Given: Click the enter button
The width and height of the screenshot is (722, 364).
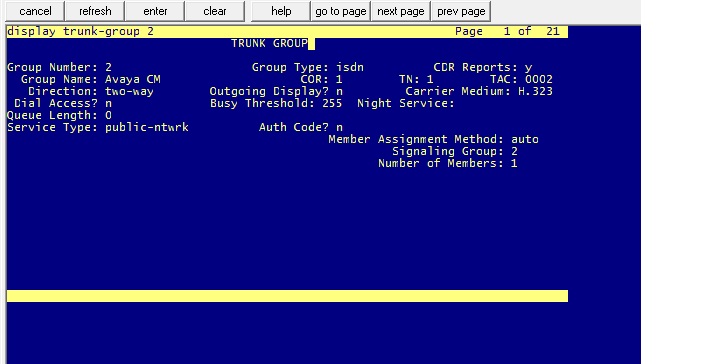Looking at the screenshot, I should [155, 11].
